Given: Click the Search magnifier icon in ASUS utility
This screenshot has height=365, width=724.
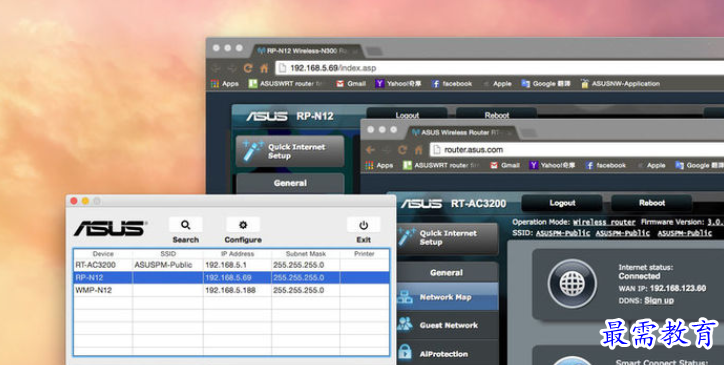Looking at the screenshot, I should coord(186,225).
